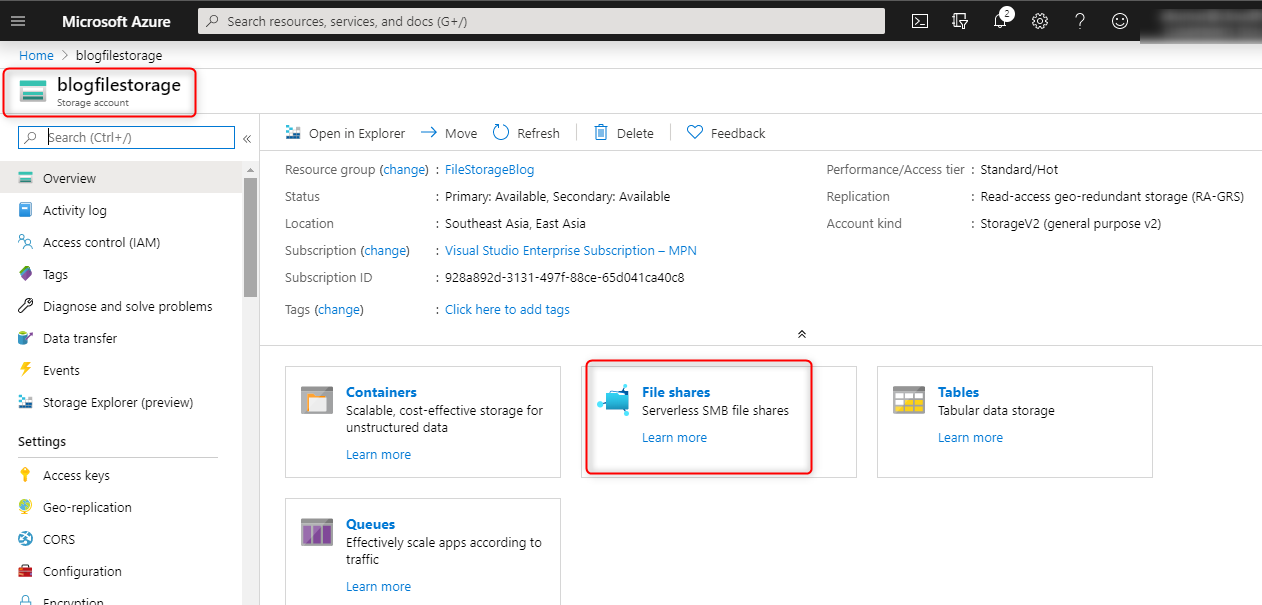The width and height of the screenshot is (1262, 605).
Task: Open the Containers tile title
Action: tap(381, 392)
